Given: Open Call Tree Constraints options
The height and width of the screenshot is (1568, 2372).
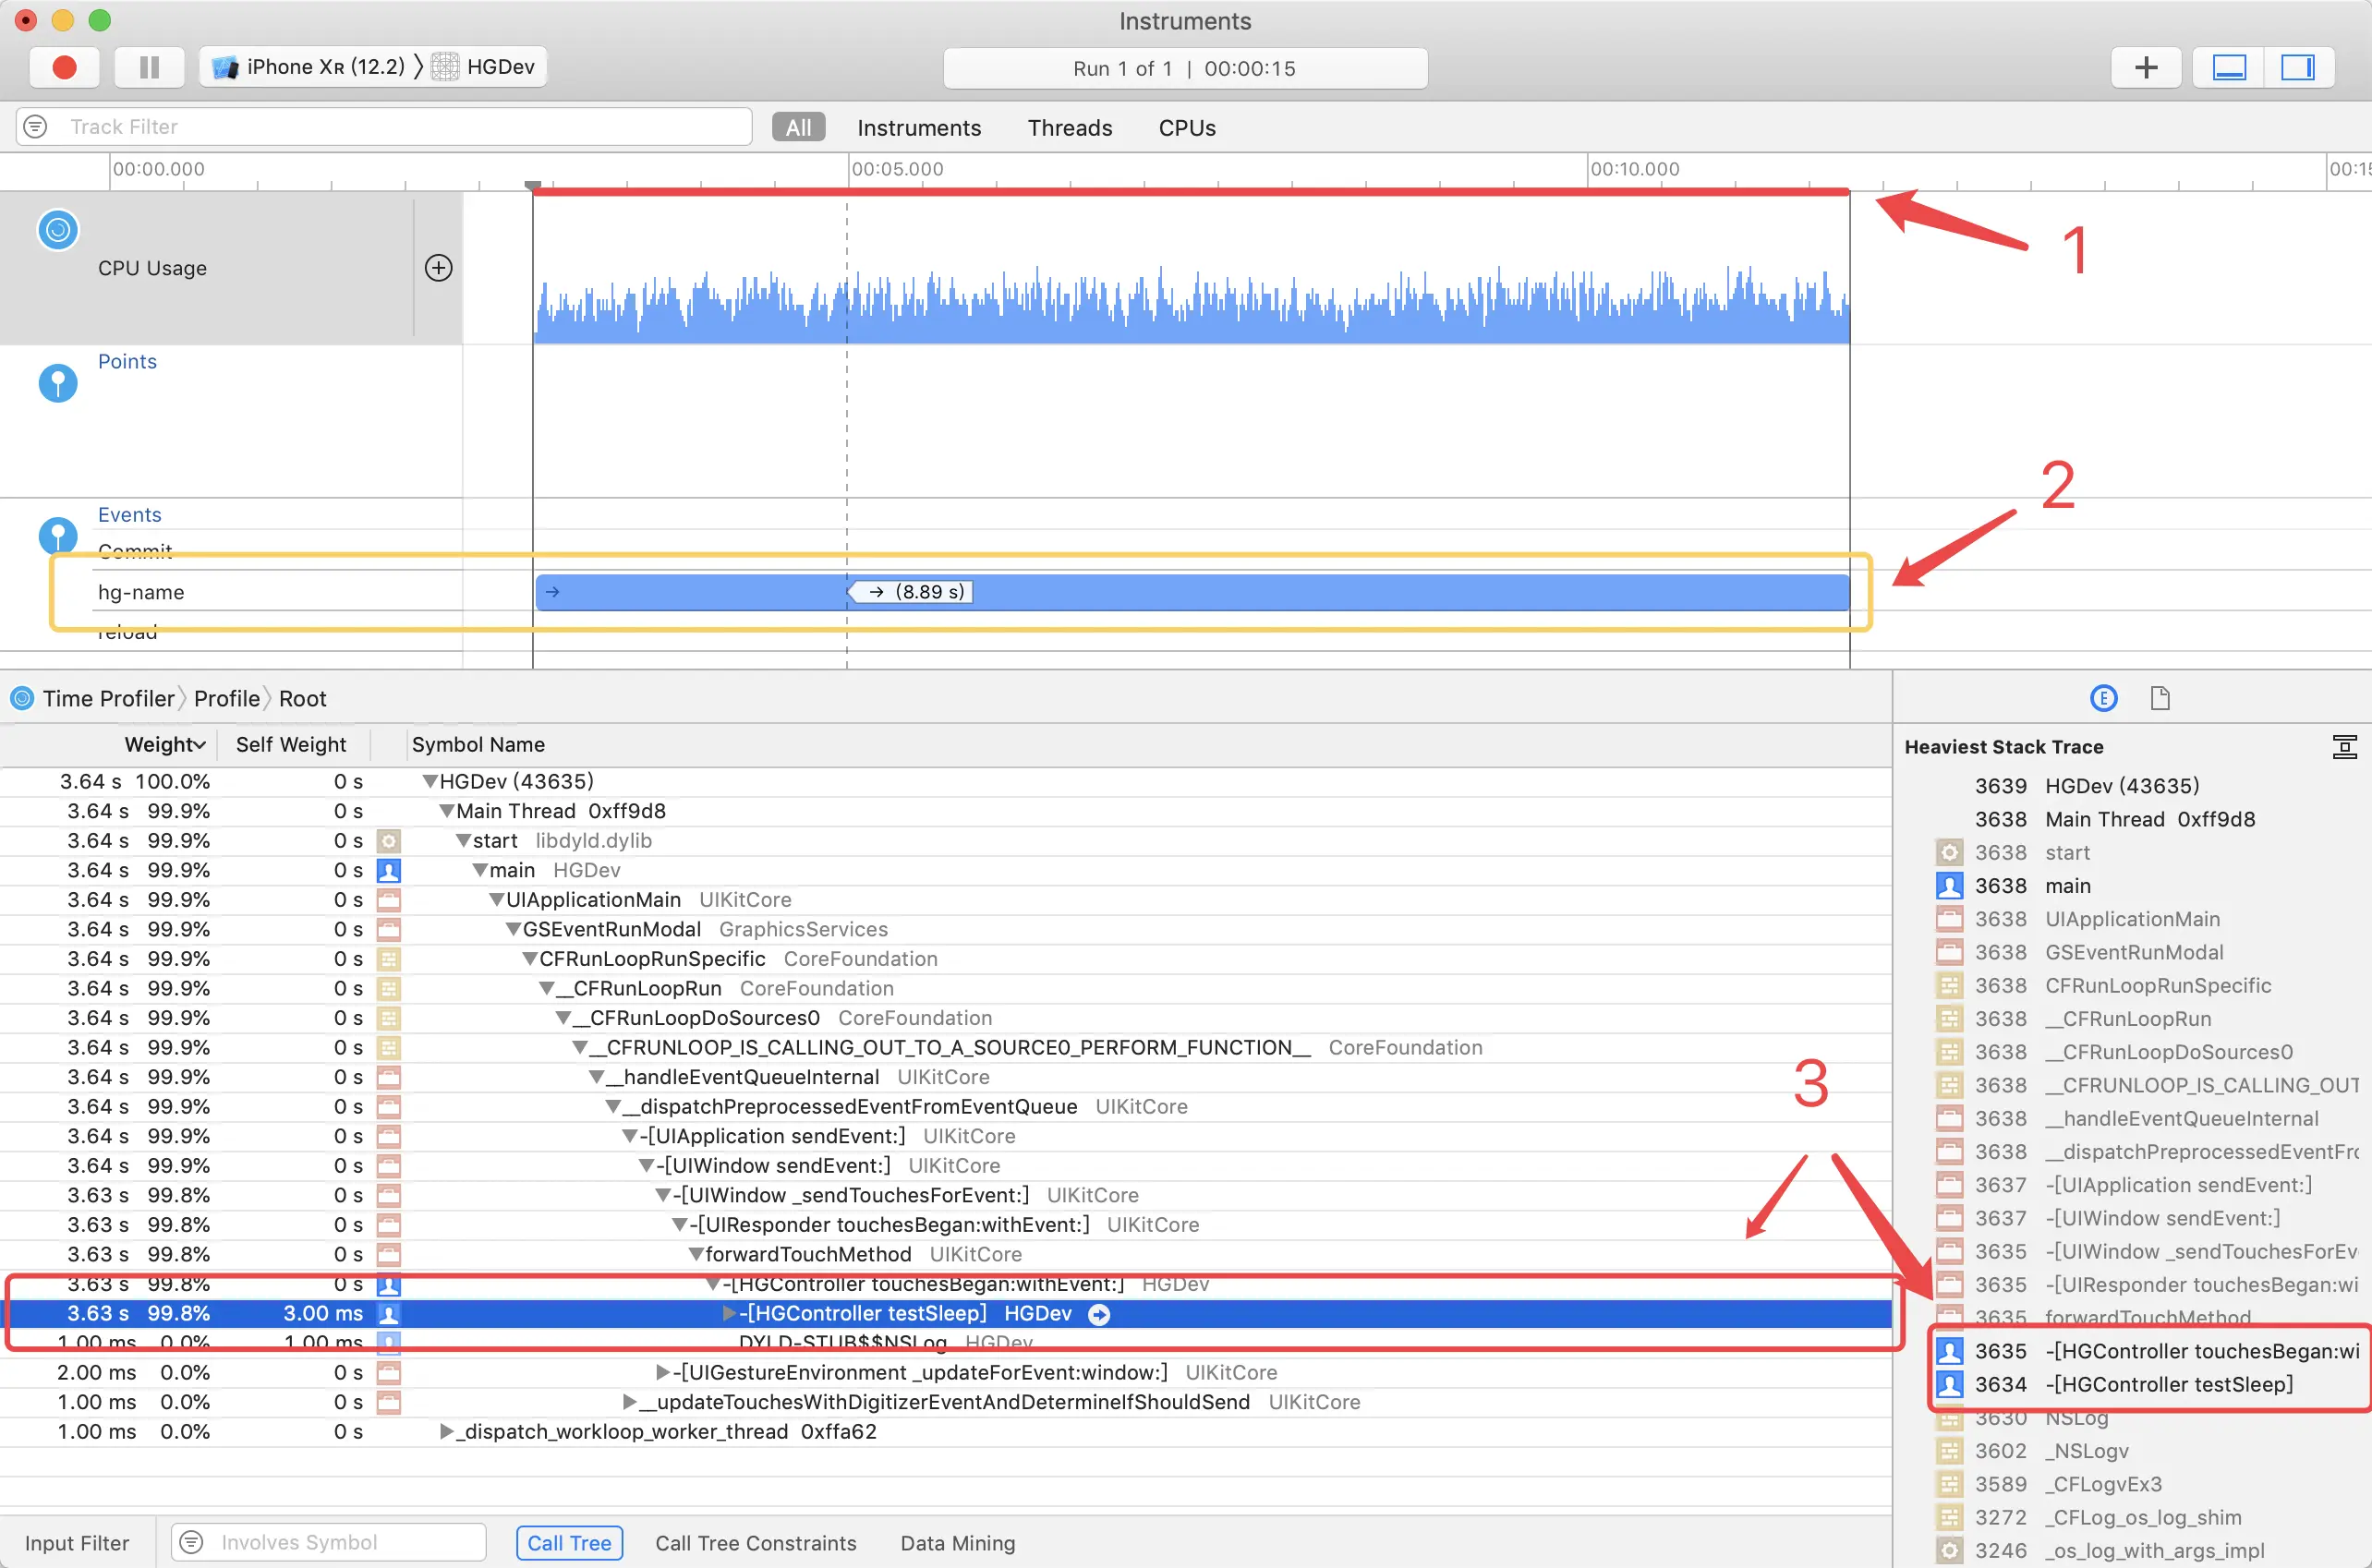Looking at the screenshot, I should (755, 1543).
